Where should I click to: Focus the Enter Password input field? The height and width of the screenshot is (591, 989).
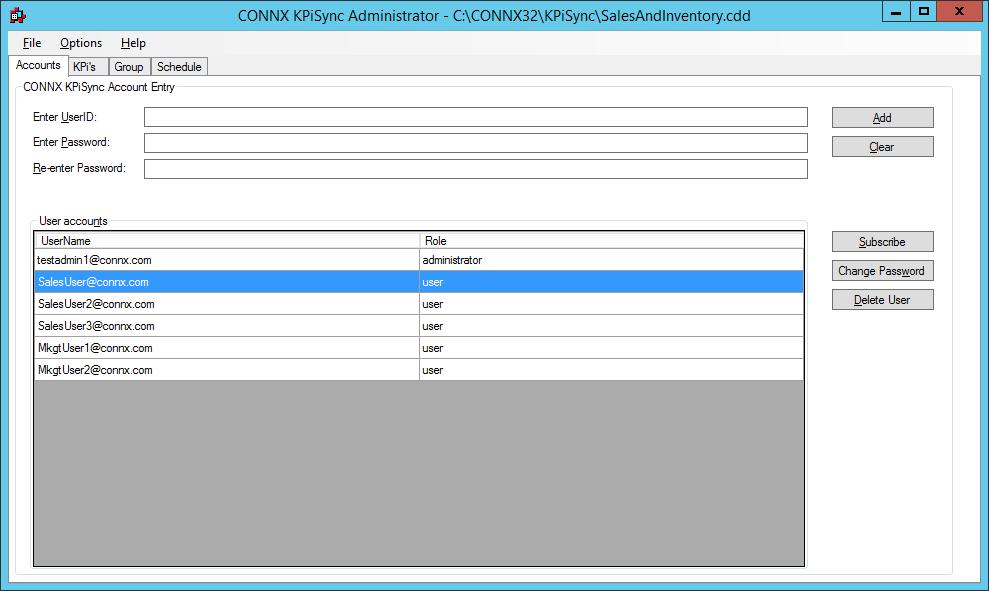click(x=476, y=143)
